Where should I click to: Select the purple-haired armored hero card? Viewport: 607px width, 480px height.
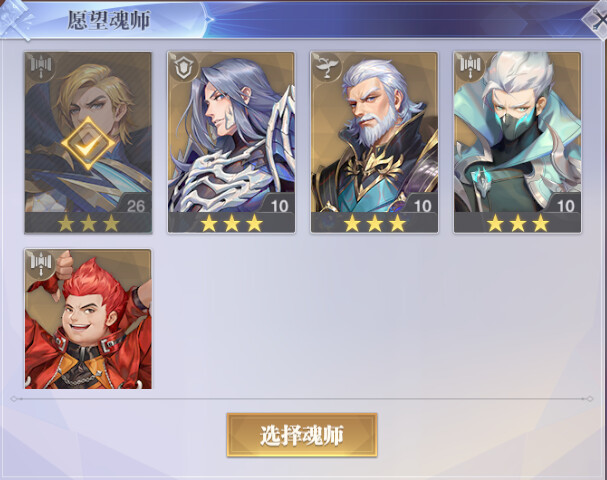(231, 142)
